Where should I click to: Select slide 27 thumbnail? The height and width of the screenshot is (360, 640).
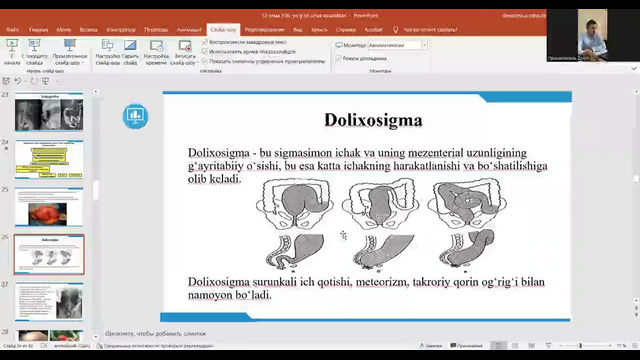coord(49,302)
